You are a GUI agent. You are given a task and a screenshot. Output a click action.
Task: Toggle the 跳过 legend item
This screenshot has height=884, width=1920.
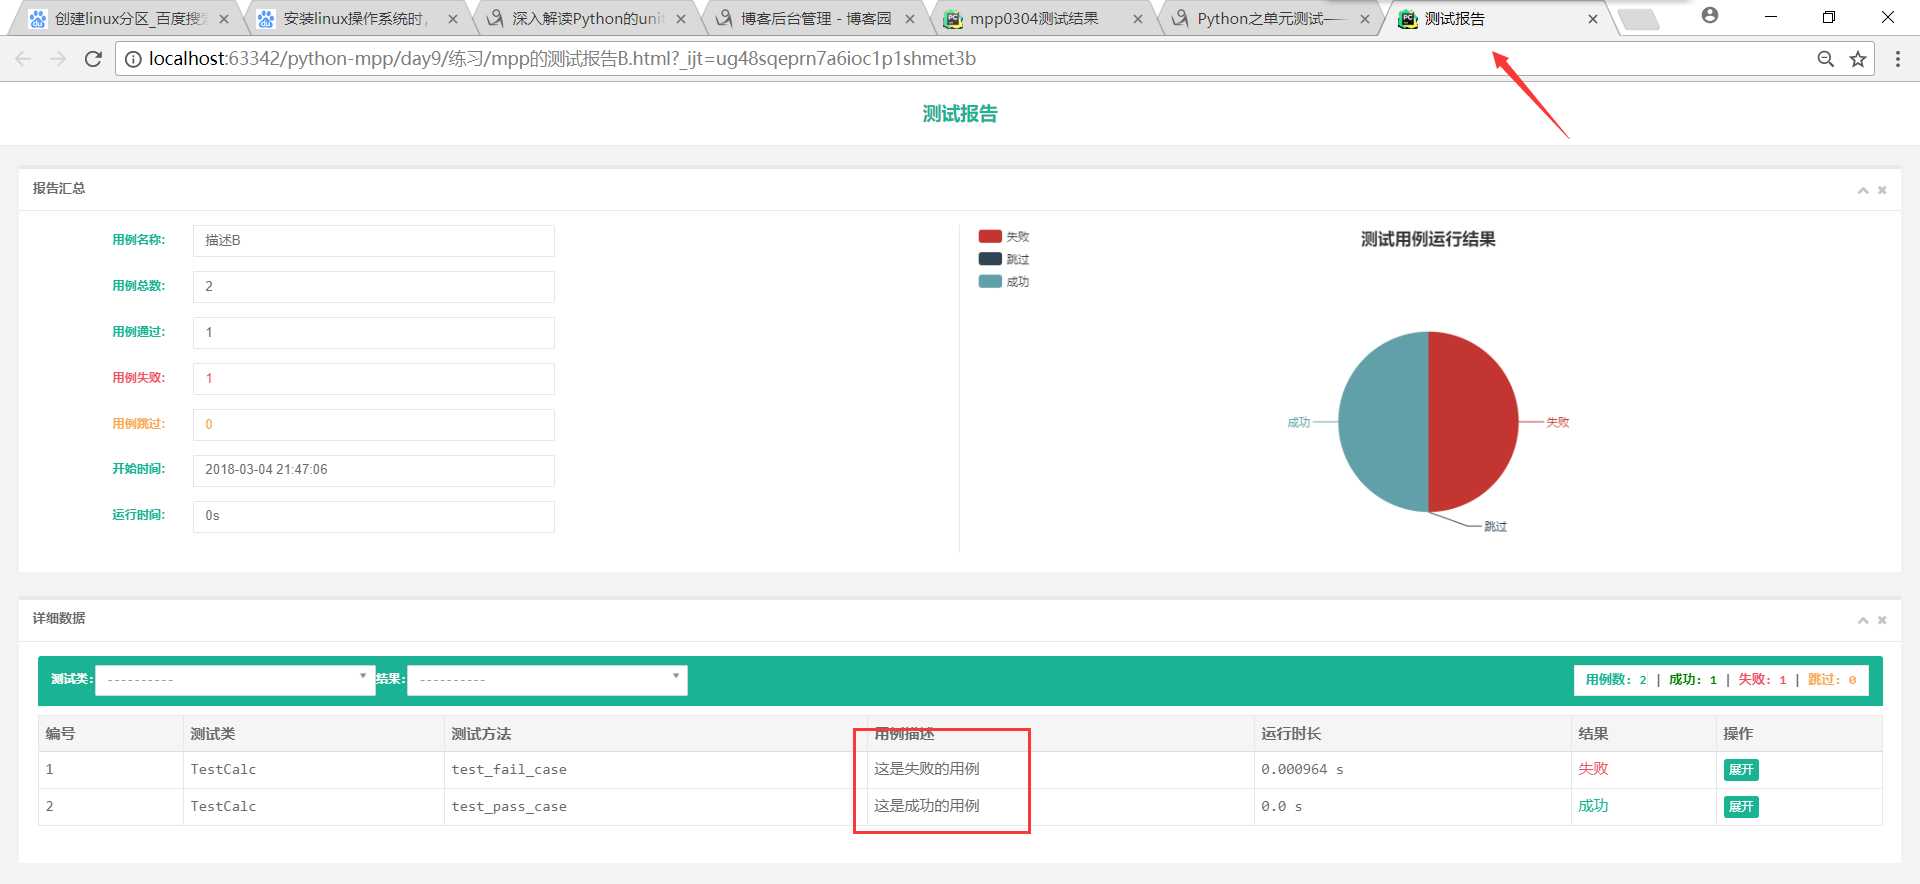[1003, 259]
